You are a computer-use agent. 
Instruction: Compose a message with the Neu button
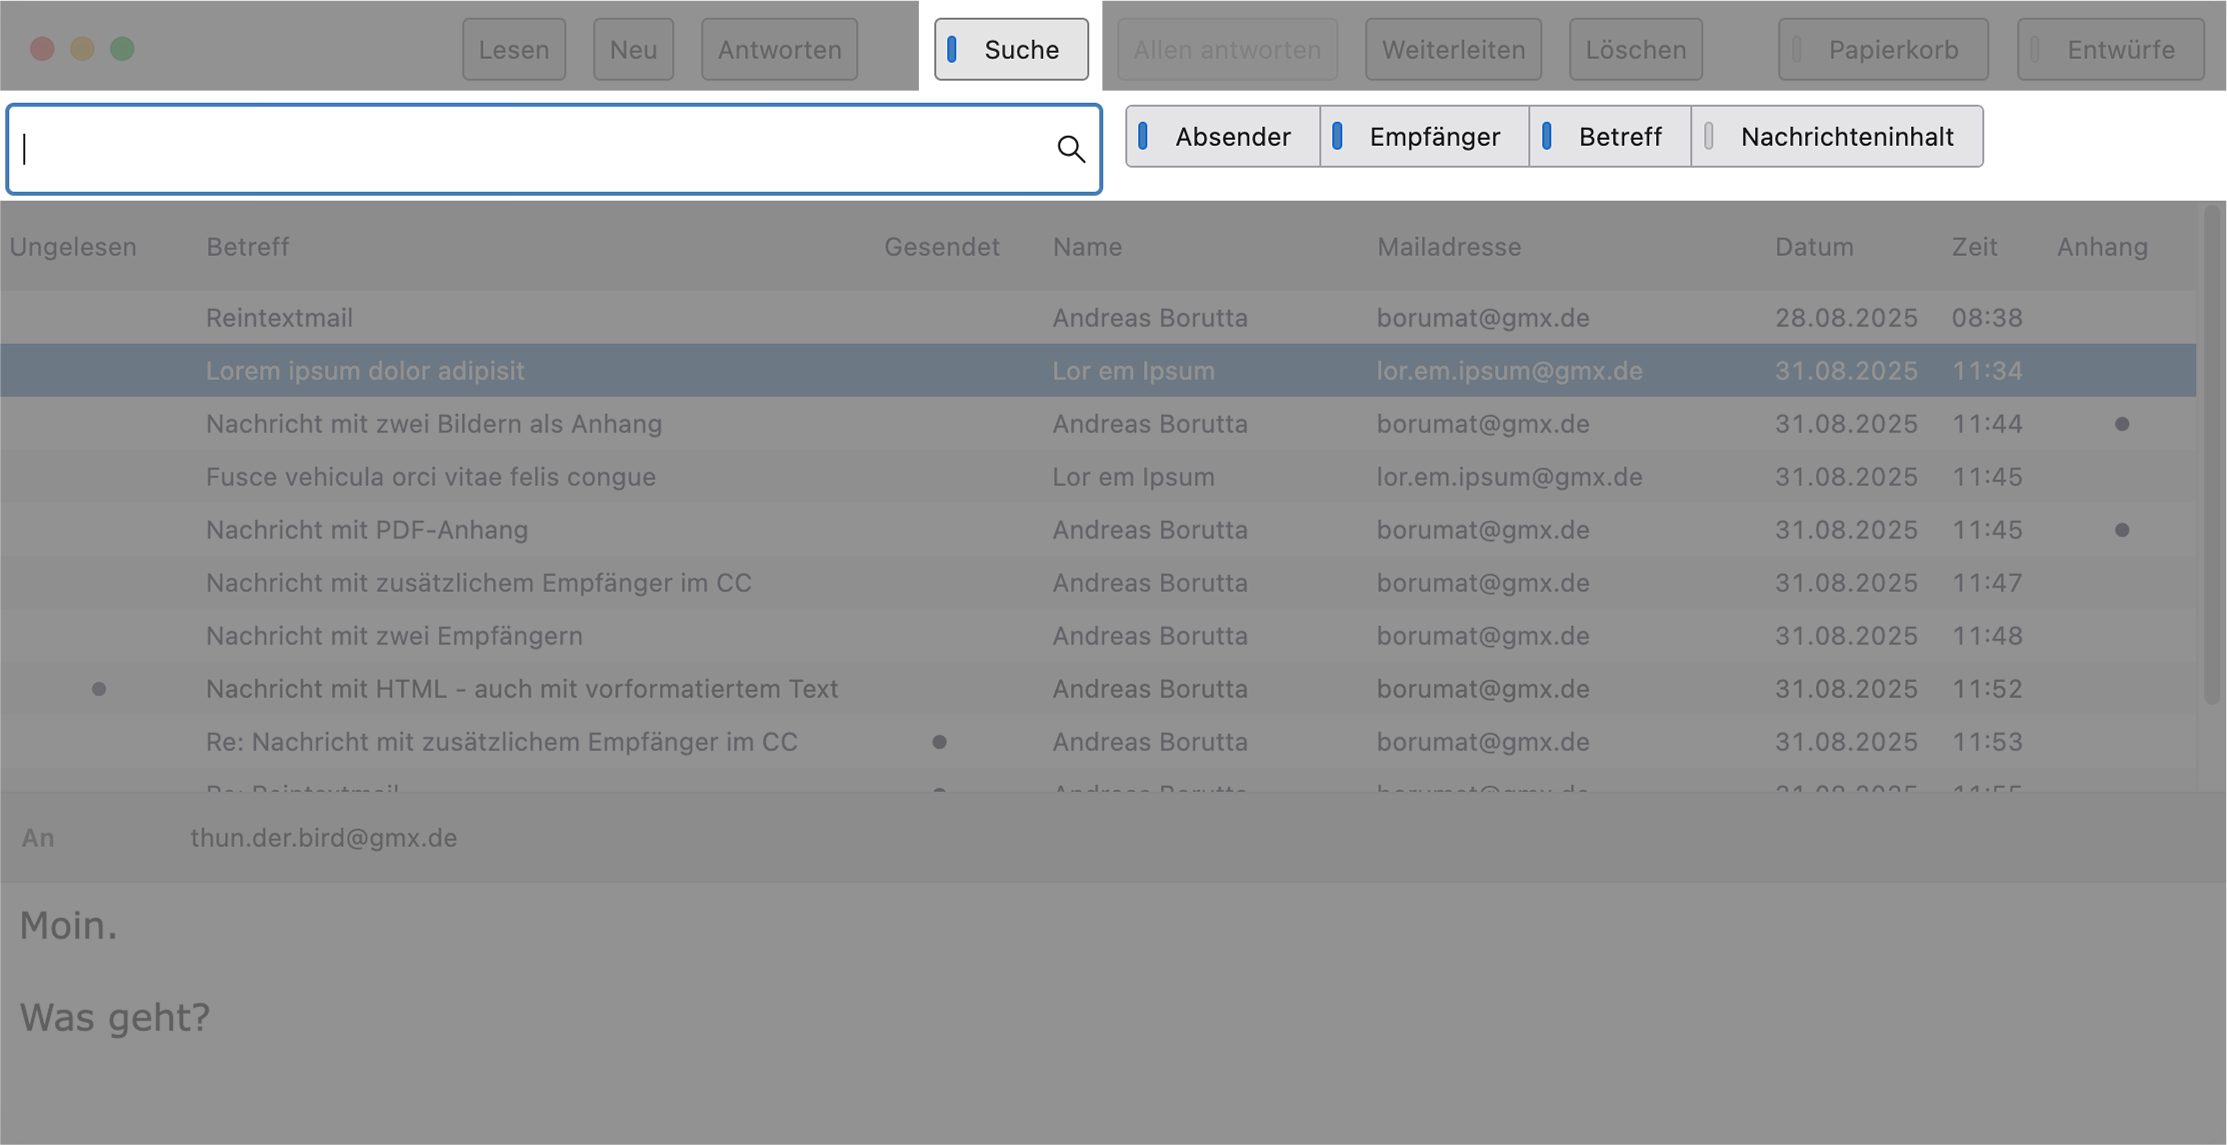[x=633, y=49]
